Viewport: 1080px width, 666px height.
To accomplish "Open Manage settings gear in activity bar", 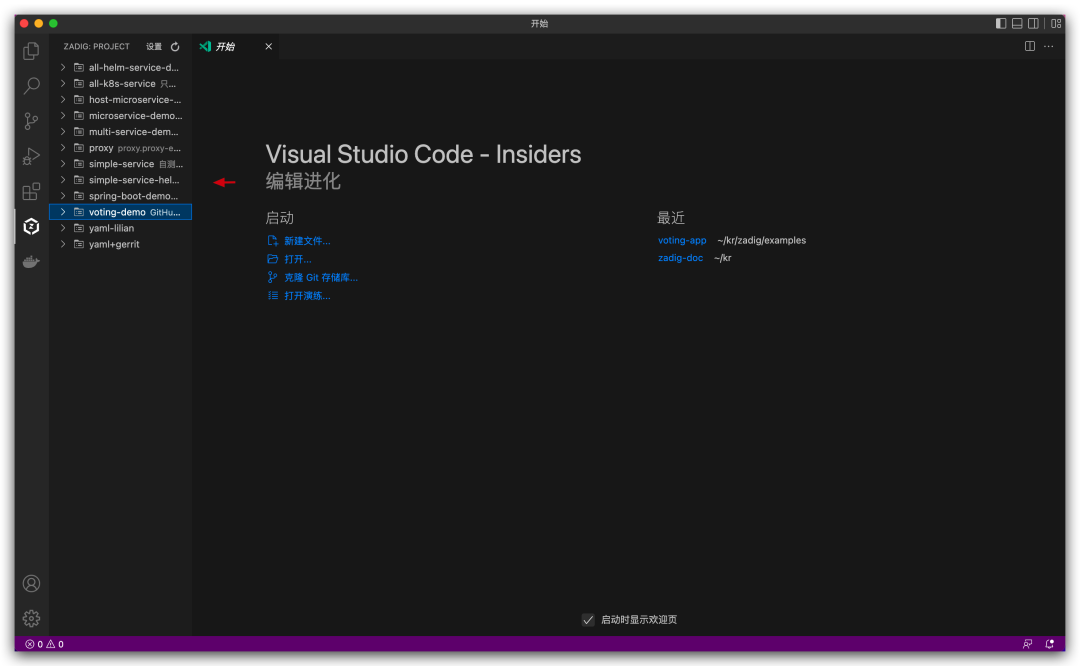I will pyautogui.click(x=30, y=618).
